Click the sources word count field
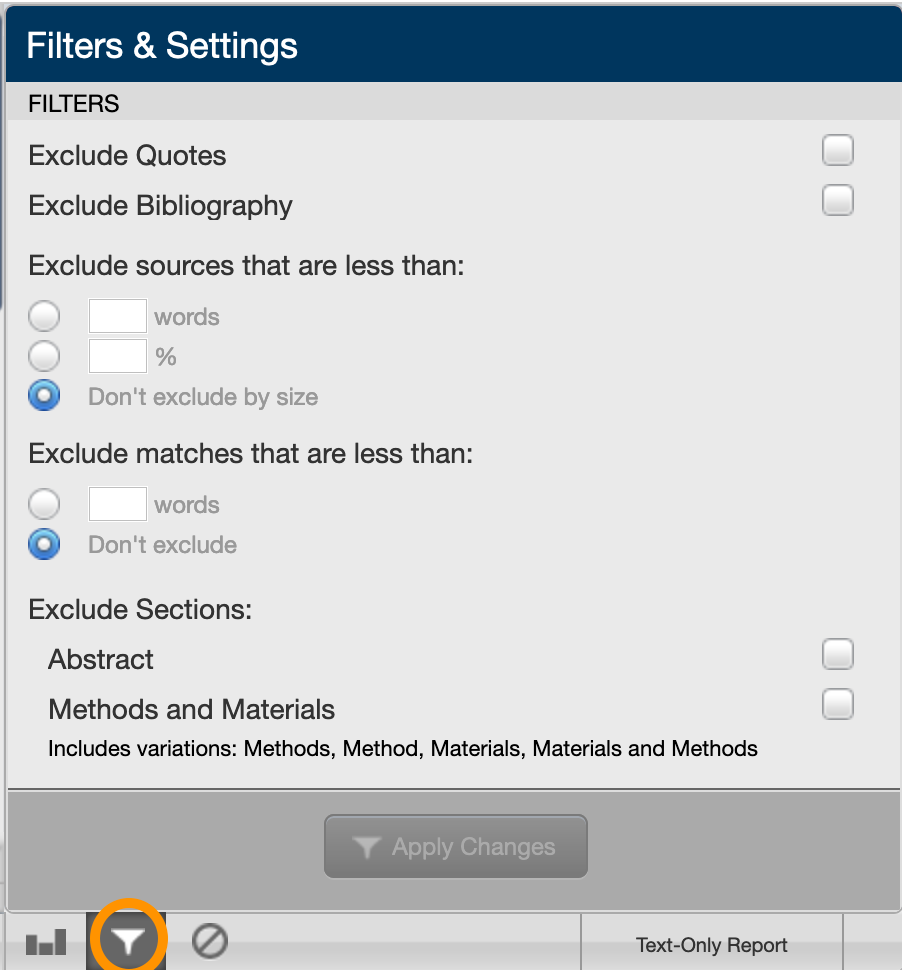902x970 pixels. point(118,317)
